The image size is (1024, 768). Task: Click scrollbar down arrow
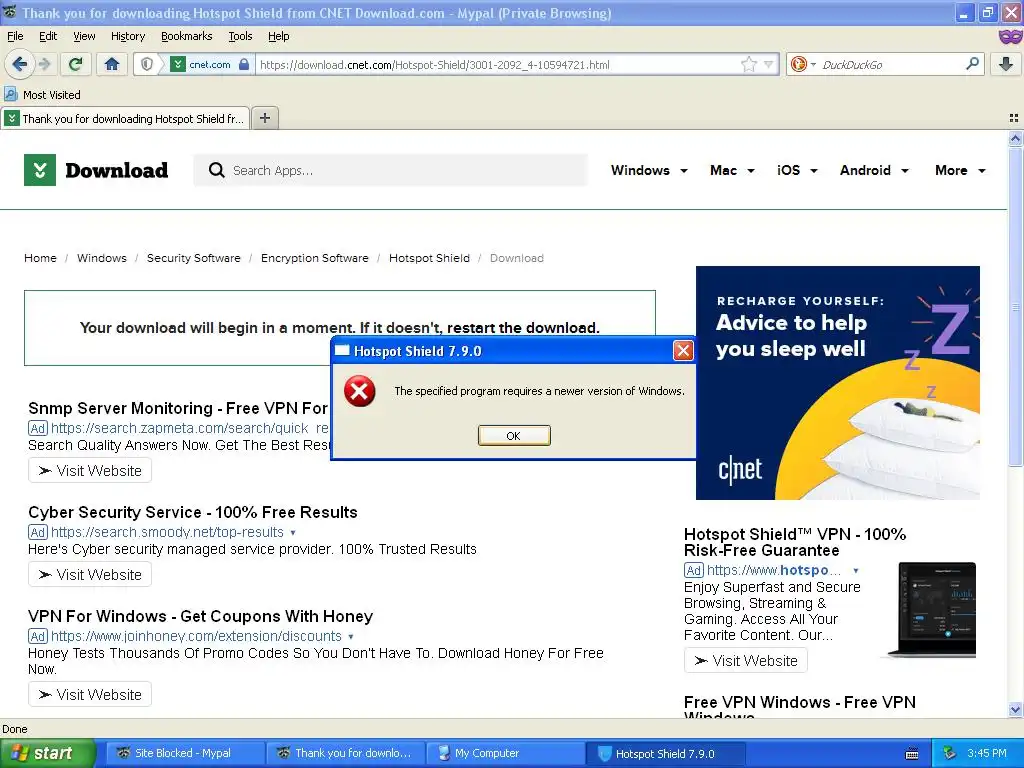tap(1015, 709)
